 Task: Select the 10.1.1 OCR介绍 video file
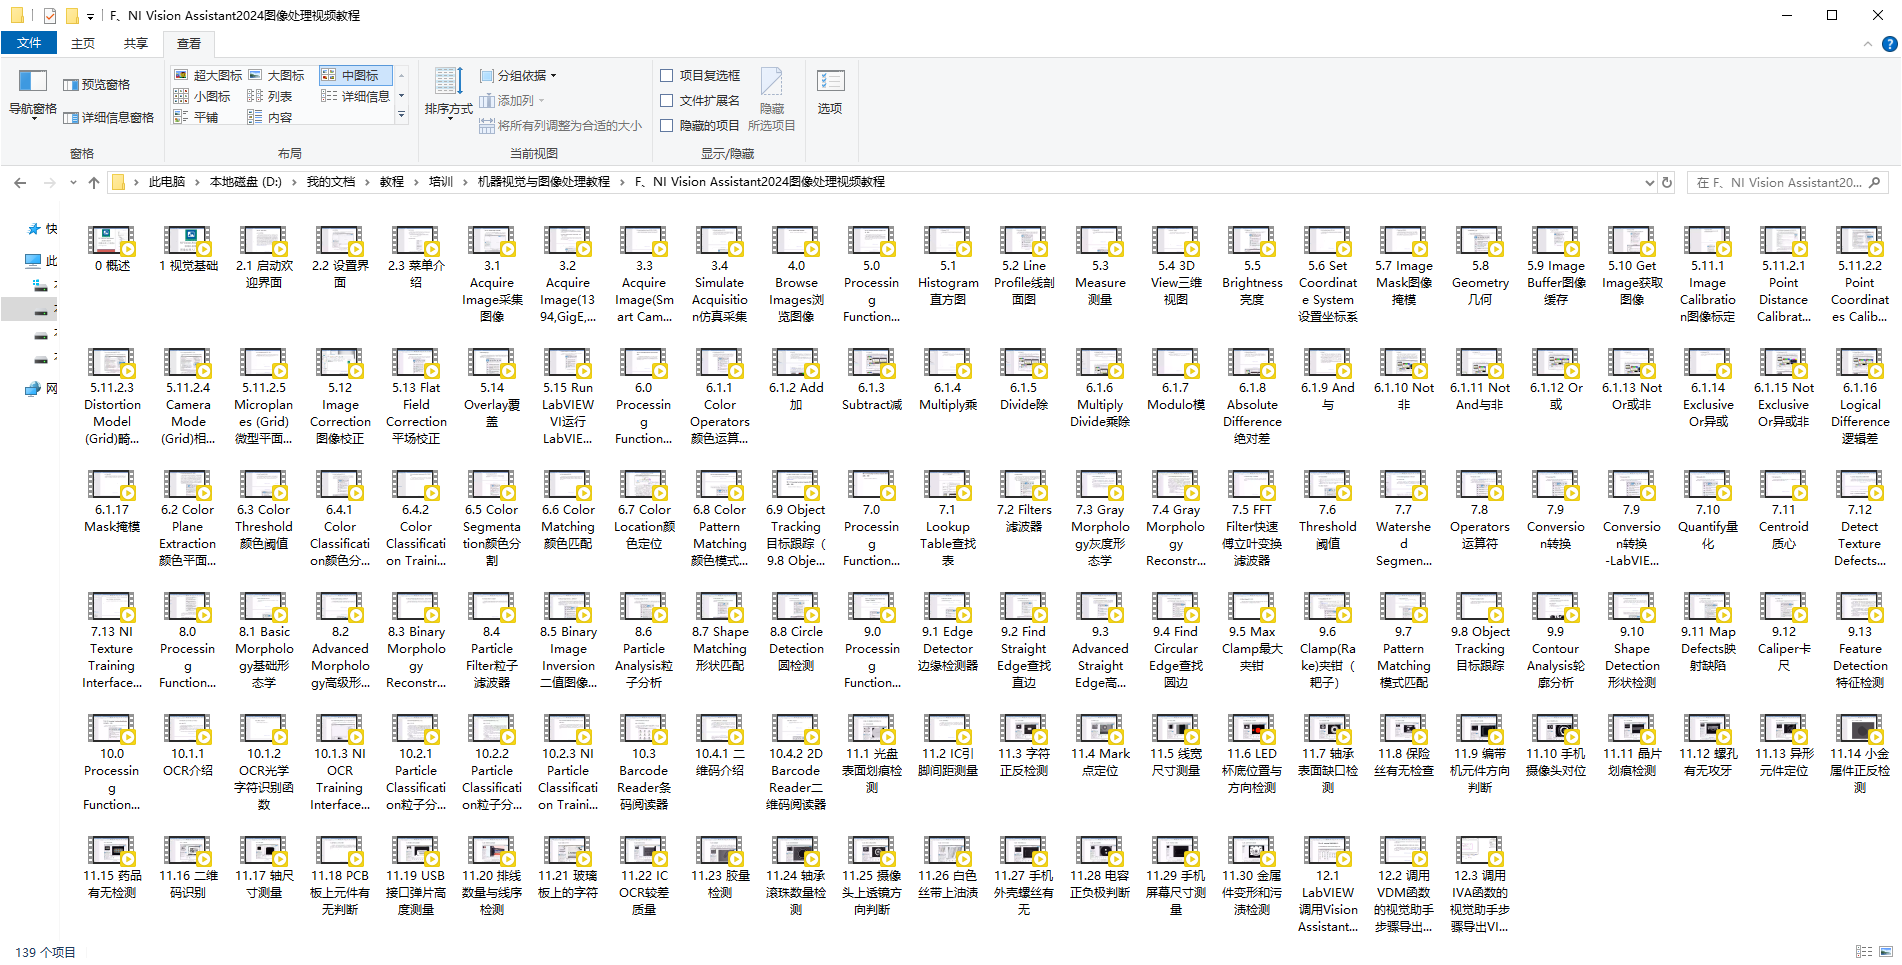coord(188,745)
